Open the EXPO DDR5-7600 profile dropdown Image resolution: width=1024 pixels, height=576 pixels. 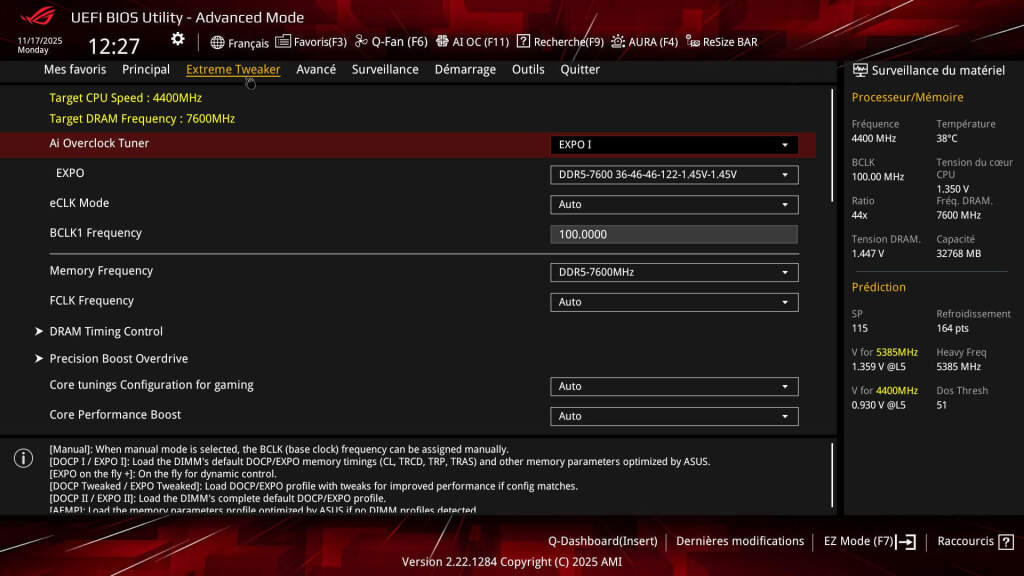[x=672, y=174]
